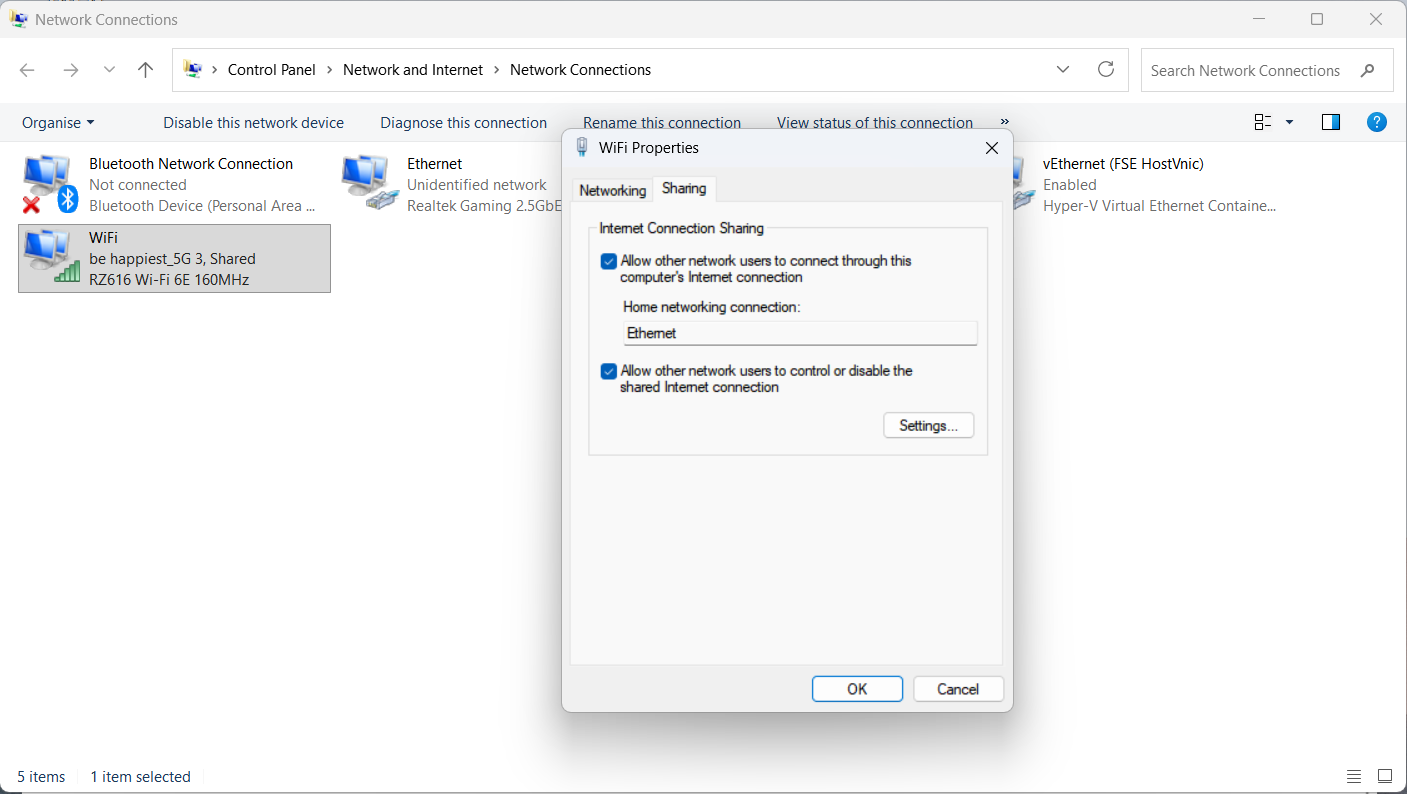Screen dimensions: 1407x794
Task: Toggle the preview pane icon
Action: tap(1331, 121)
